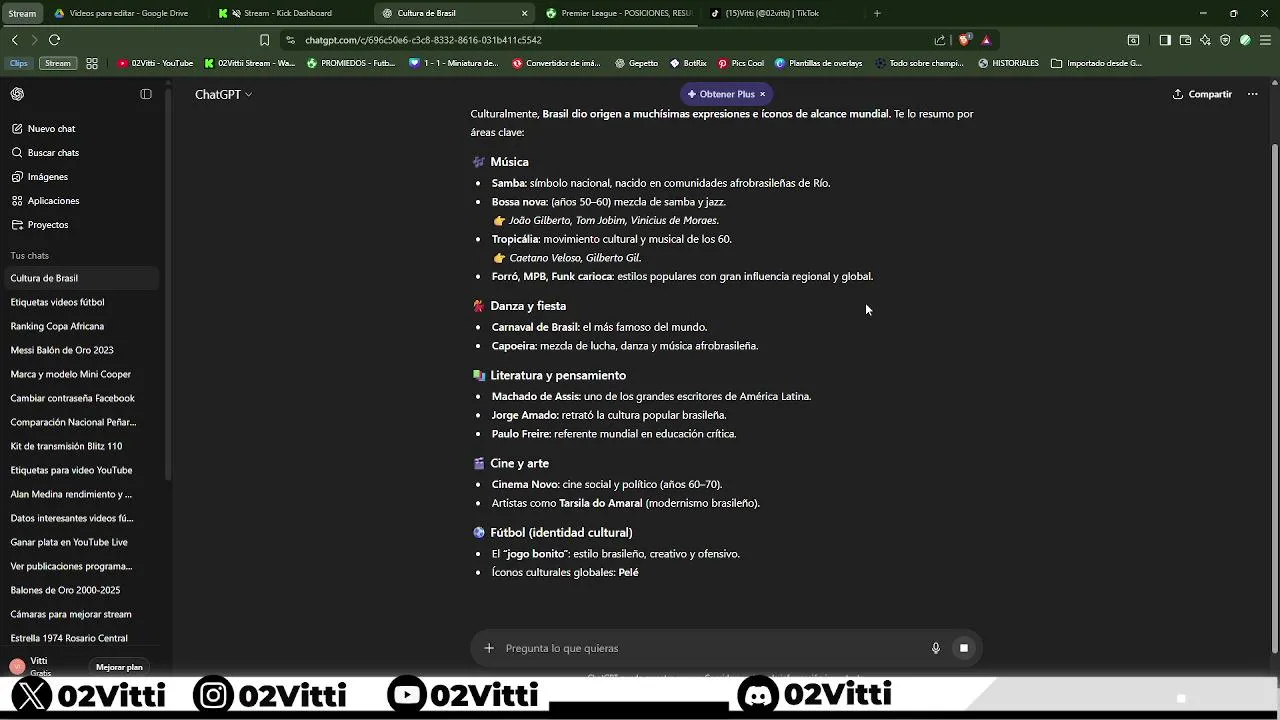Dismiss the Obtener Plus banner

point(762,94)
